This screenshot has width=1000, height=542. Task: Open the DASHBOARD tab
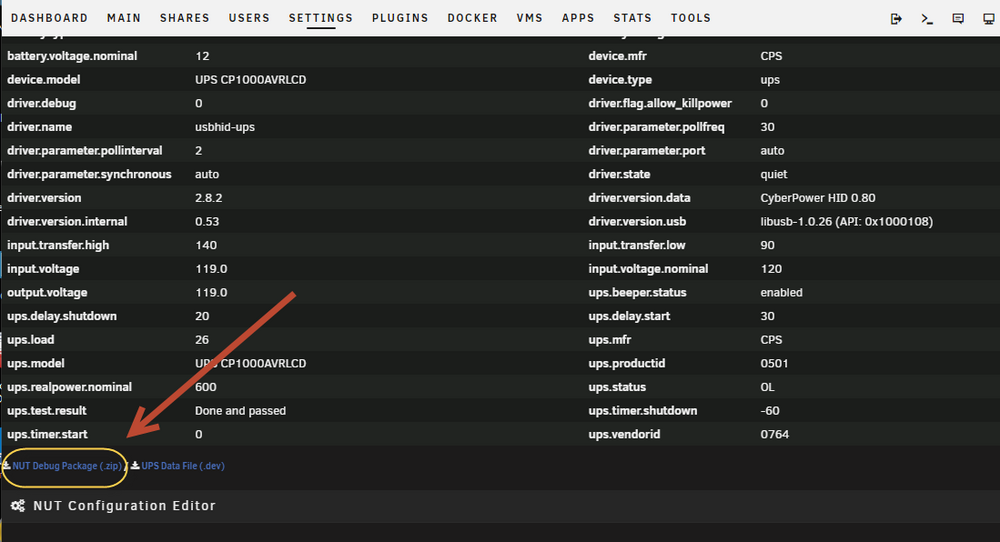pyautogui.click(x=50, y=18)
